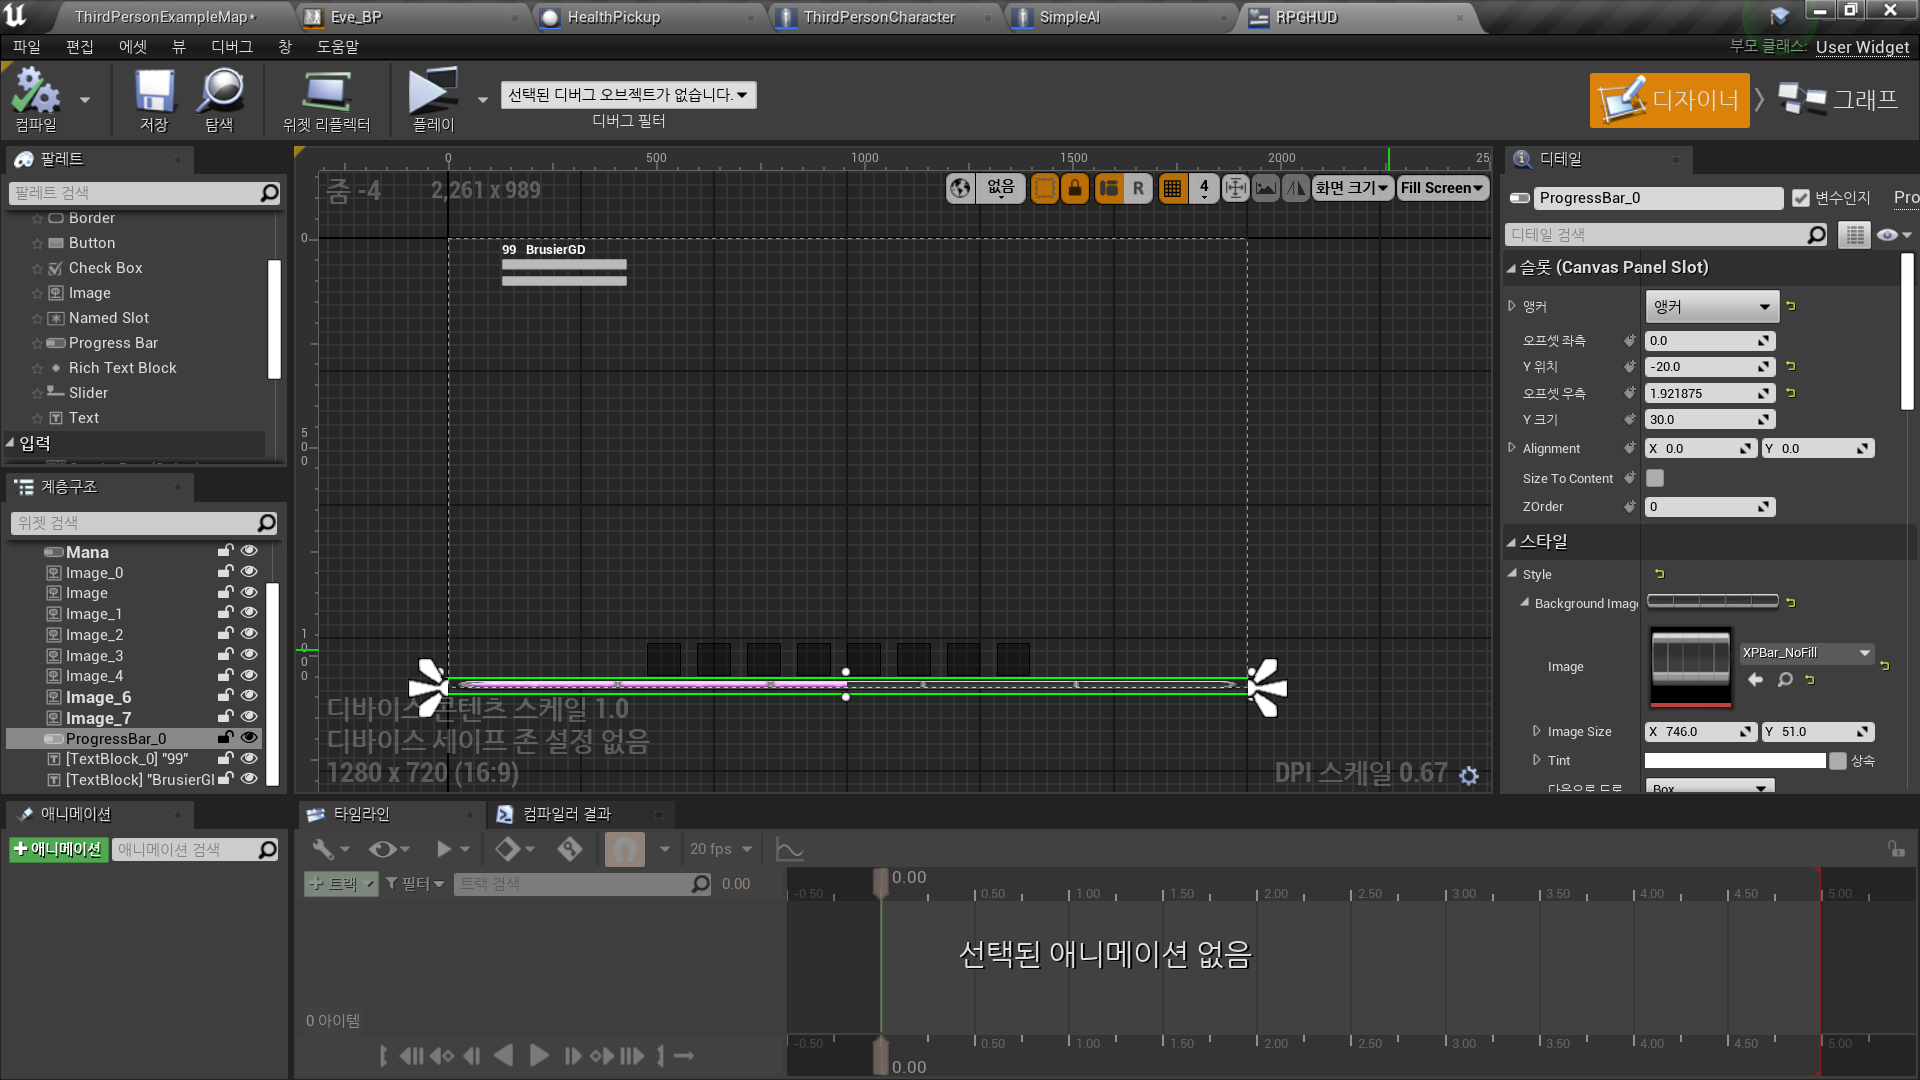The width and height of the screenshot is (1920, 1080).
Task: Click the localization preview globe icon
Action: click(960, 188)
